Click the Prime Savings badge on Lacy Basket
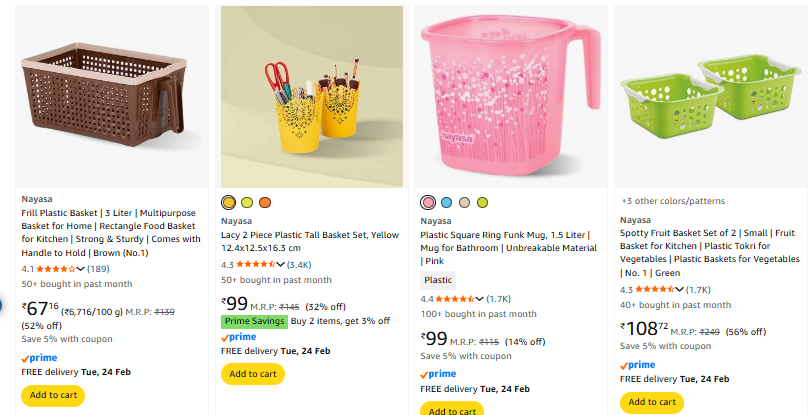Image resolution: width=810 pixels, height=415 pixels. click(x=253, y=322)
